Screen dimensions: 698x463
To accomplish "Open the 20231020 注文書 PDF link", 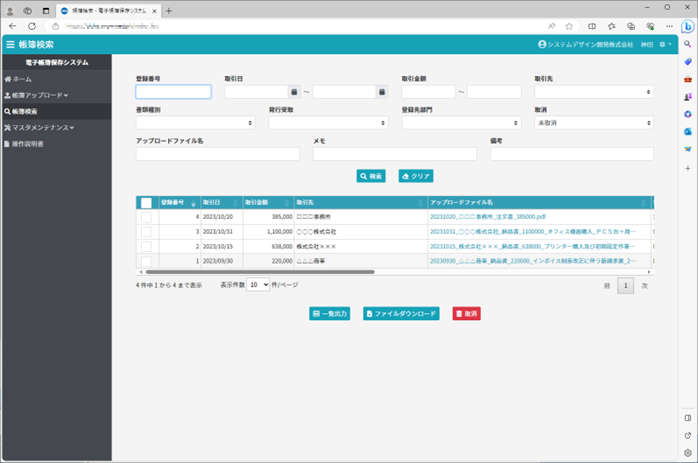I will (x=487, y=217).
